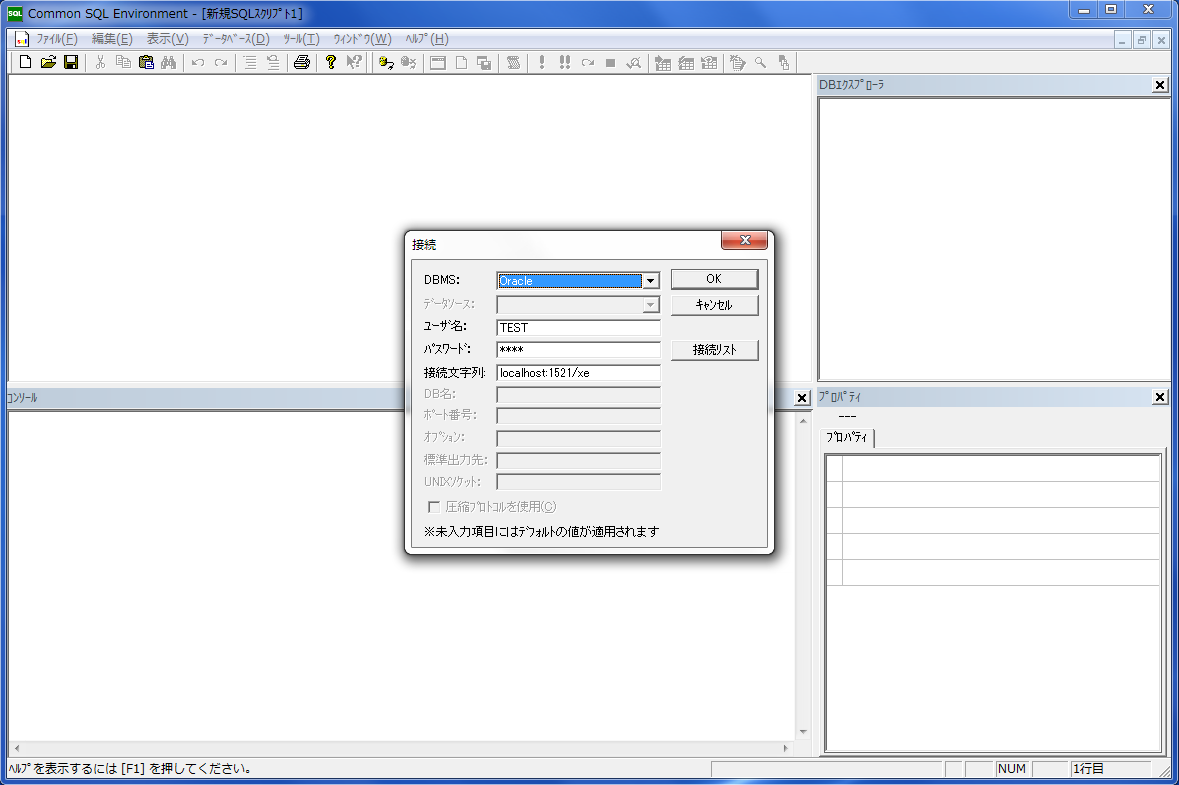Image resolution: width=1179 pixels, height=785 pixels.
Task: Close the プロパティ panel
Action: click(1159, 397)
